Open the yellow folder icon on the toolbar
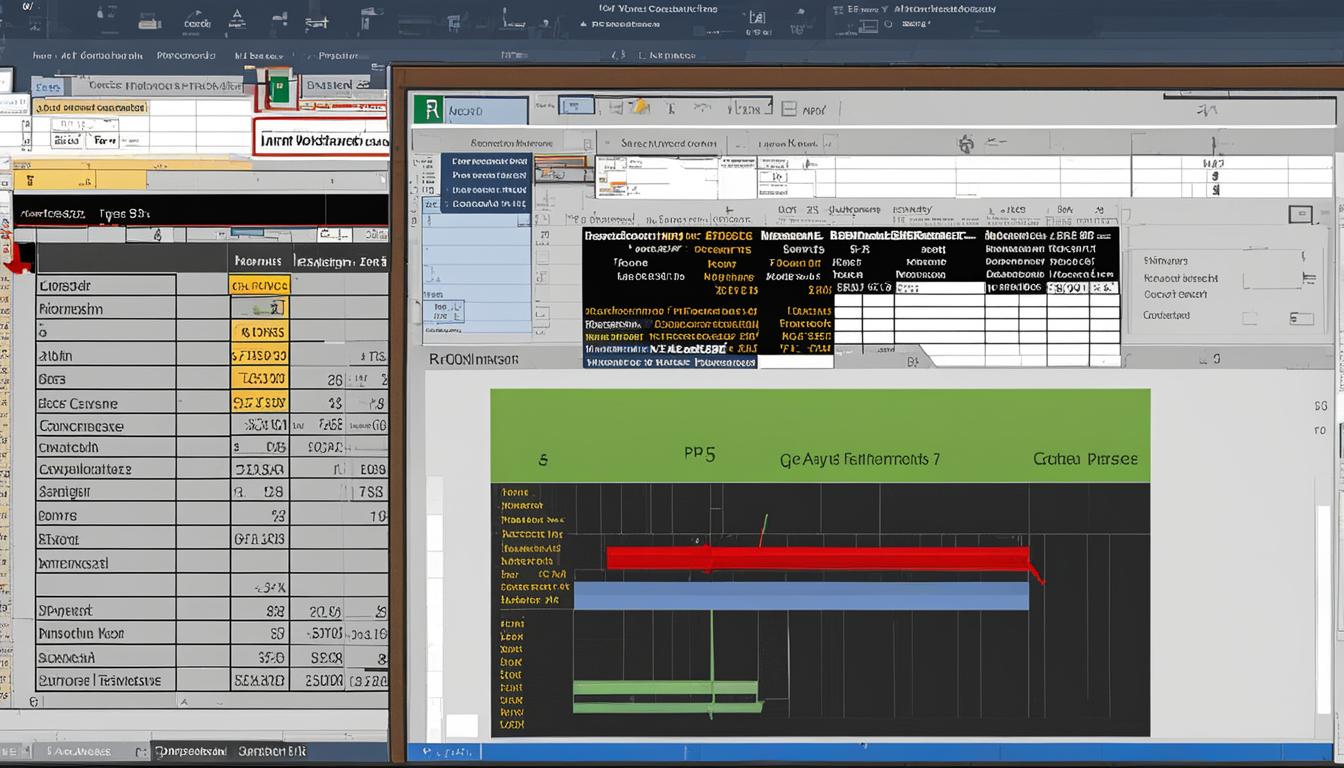 (x=638, y=106)
